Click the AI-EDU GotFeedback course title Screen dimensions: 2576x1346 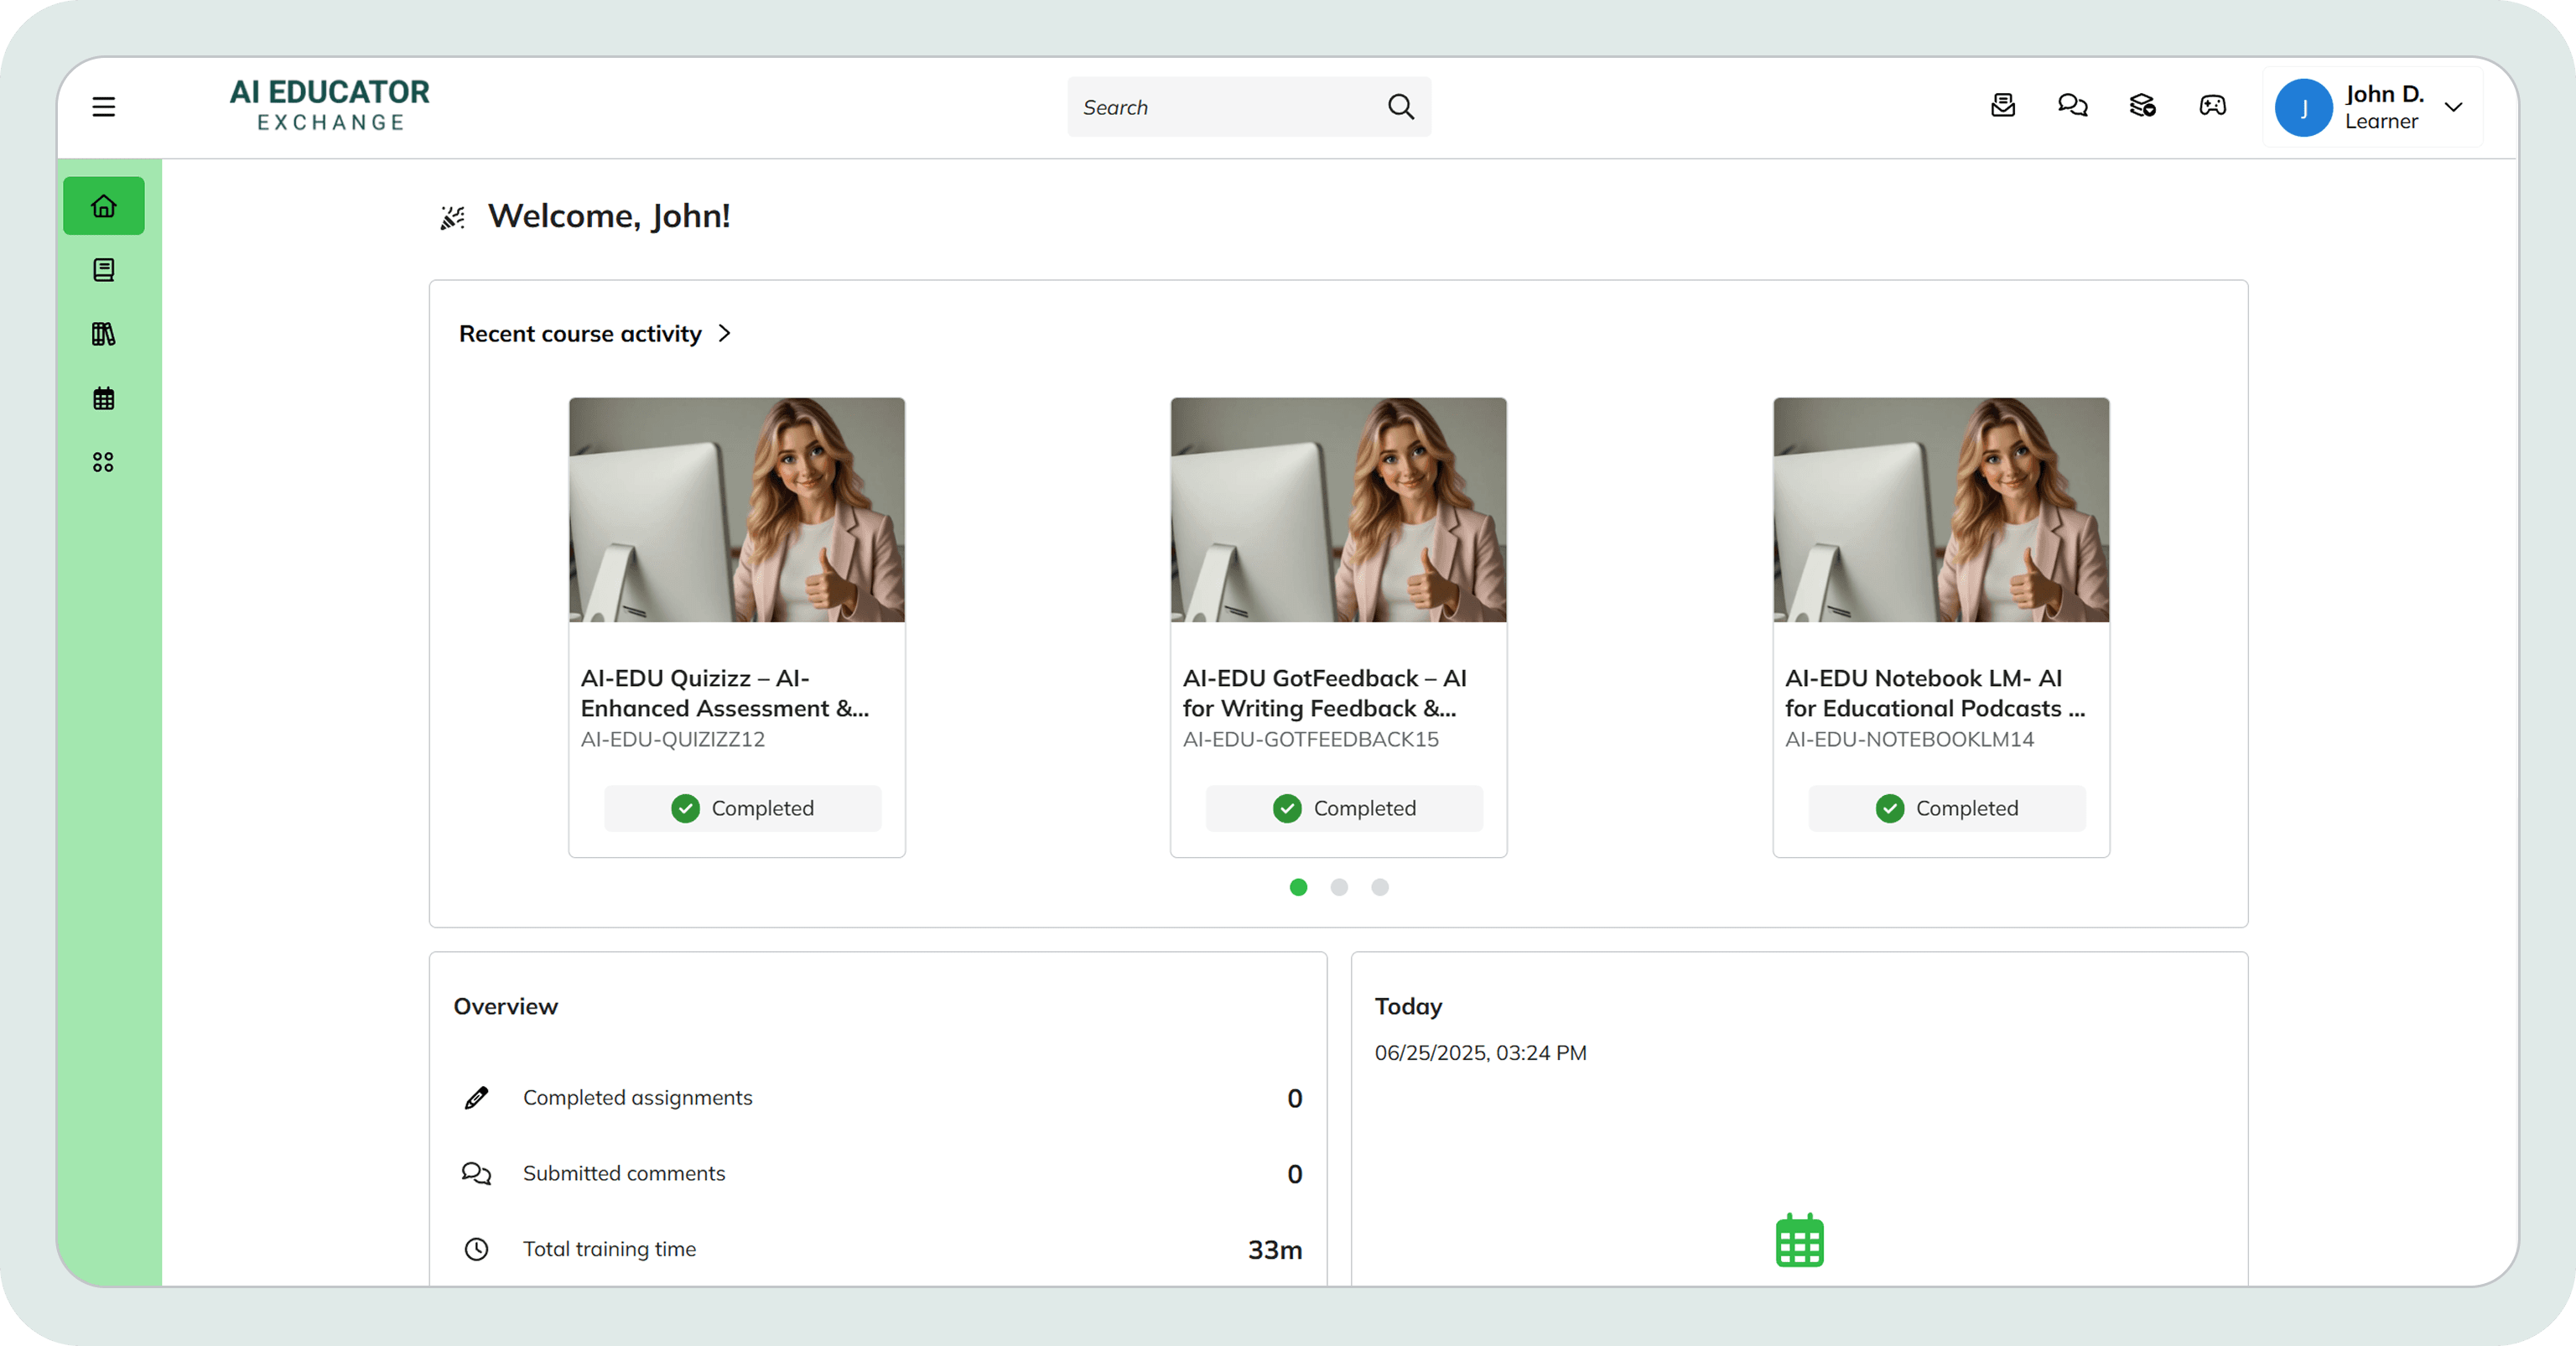1325,693
